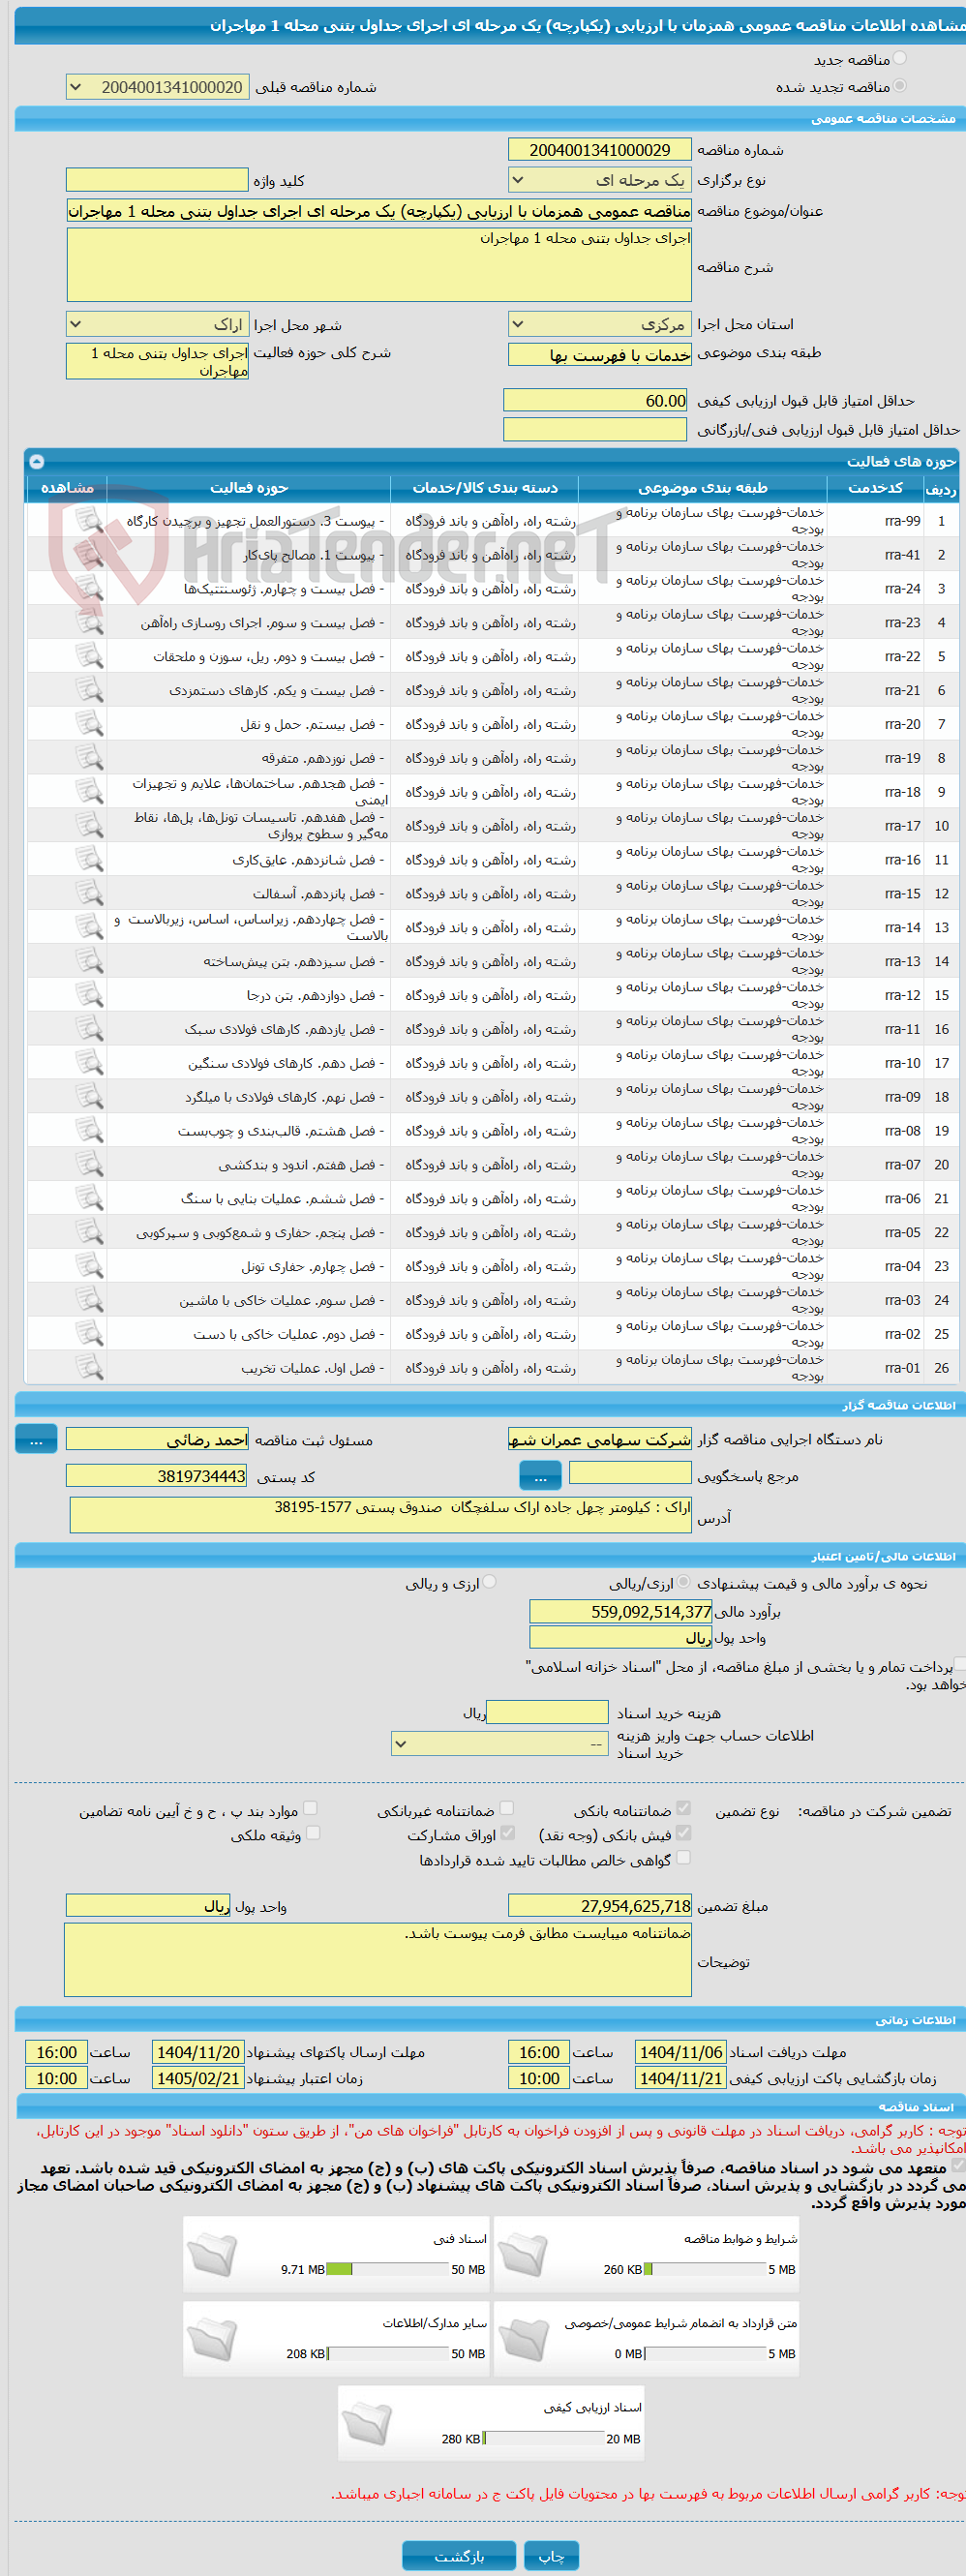966x2576 pixels.
Task: Open the view icon for row rra-21
Action: click(x=89, y=690)
